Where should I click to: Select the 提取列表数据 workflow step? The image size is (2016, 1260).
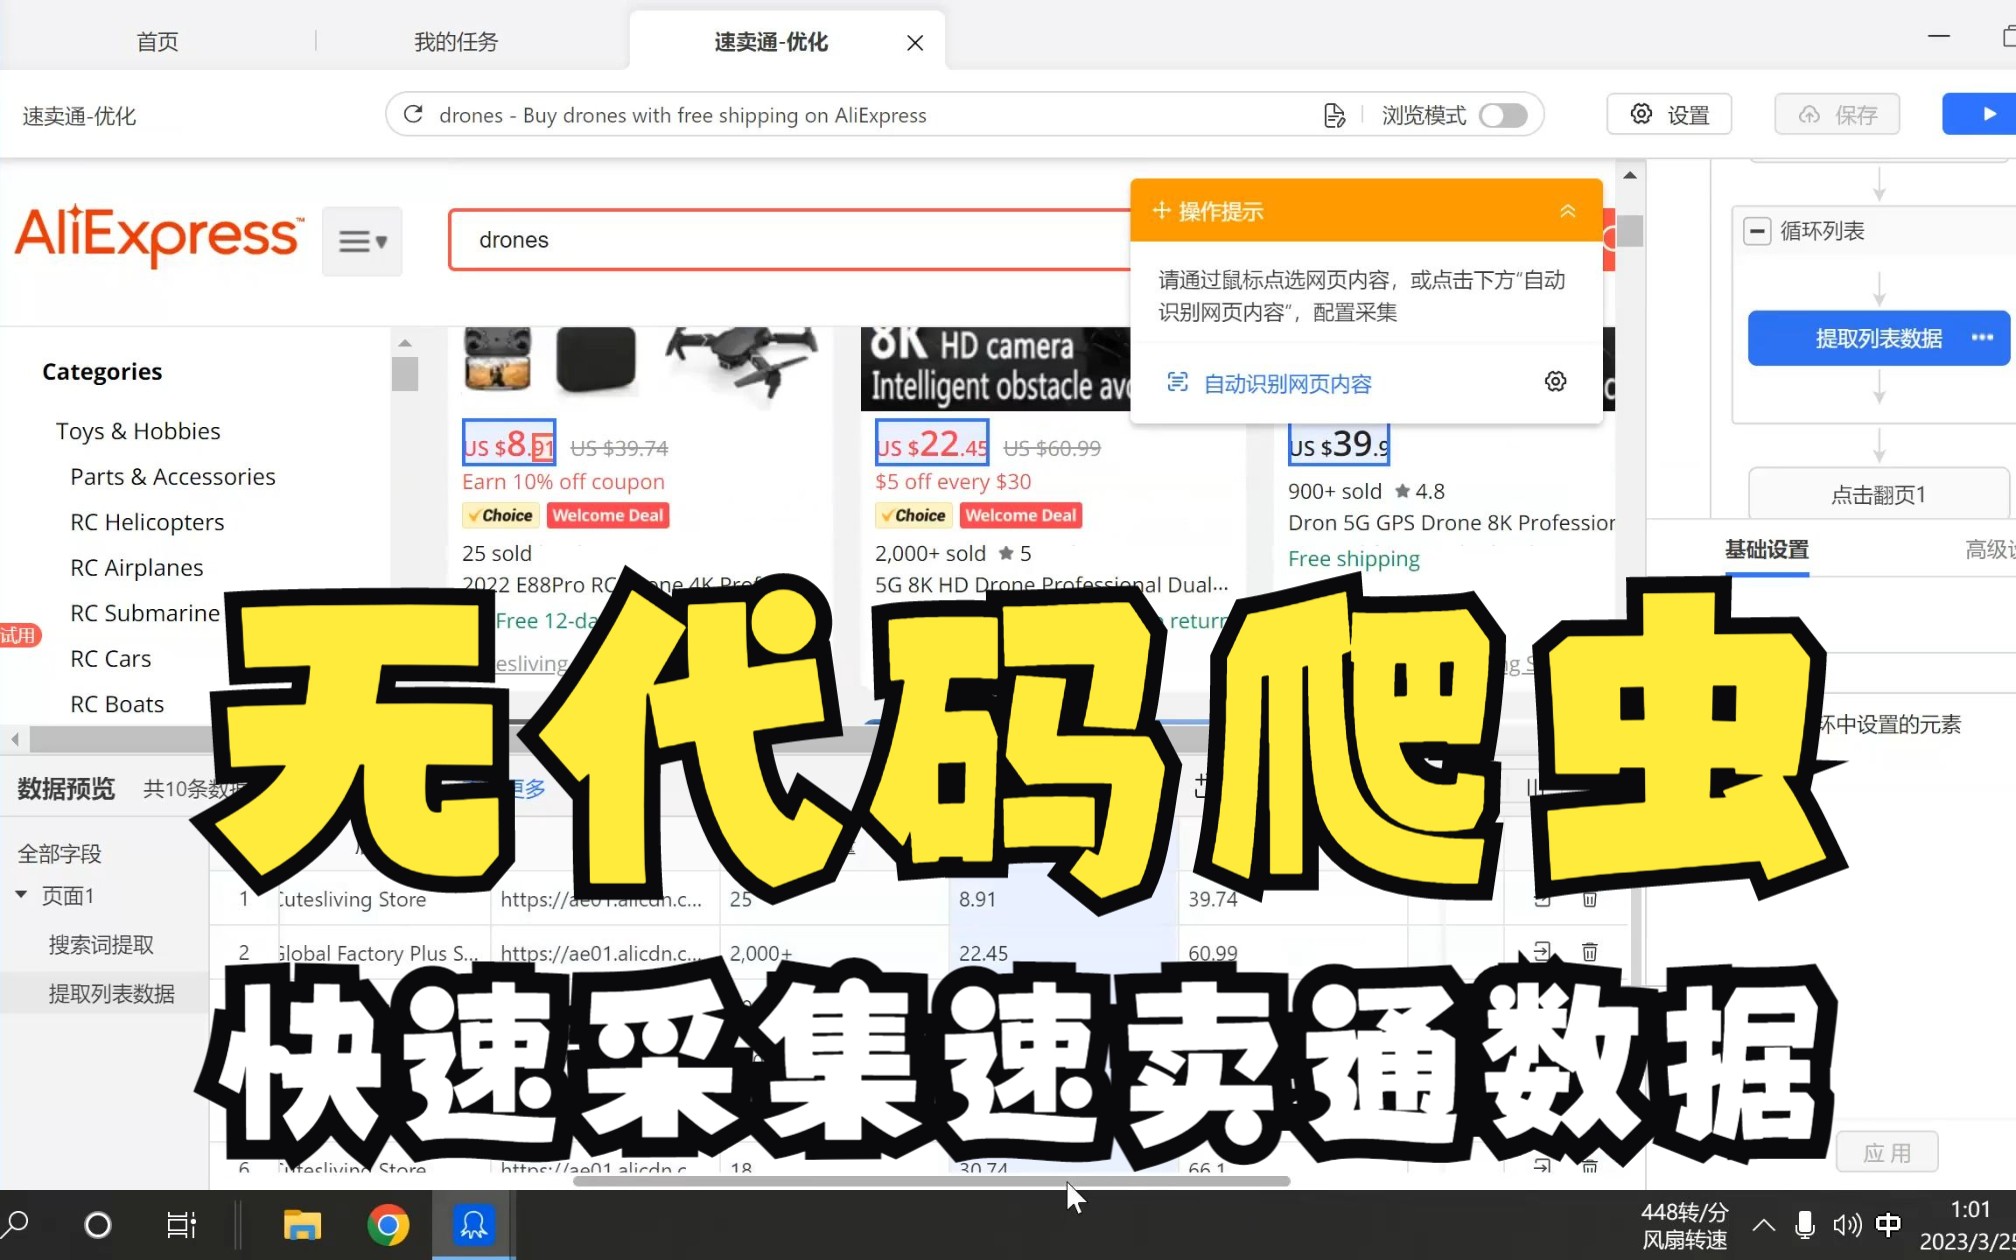coord(1878,338)
